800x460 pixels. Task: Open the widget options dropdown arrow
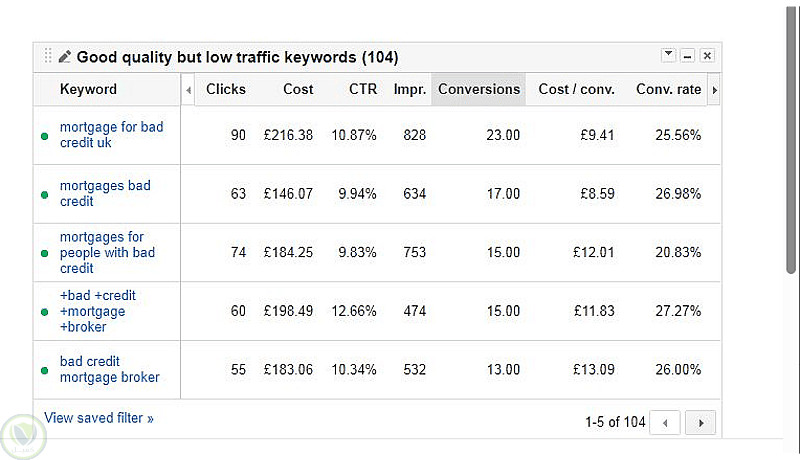point(668,55)
